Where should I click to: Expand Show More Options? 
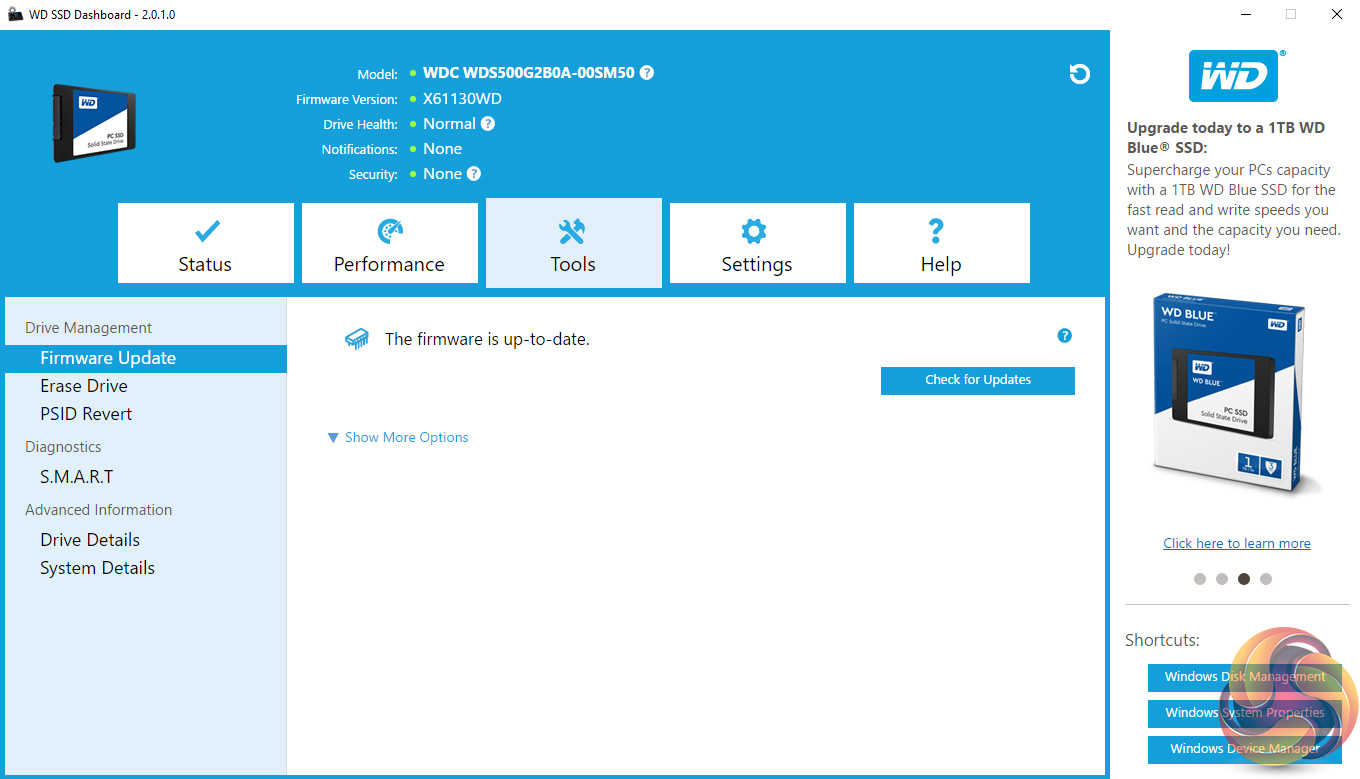point(398,437)
